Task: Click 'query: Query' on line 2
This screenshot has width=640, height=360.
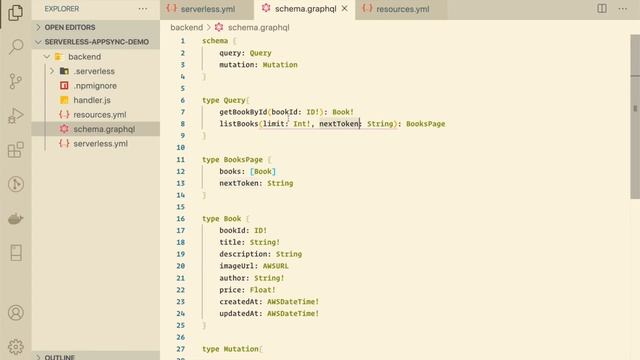Action: (x=245, y=53)
